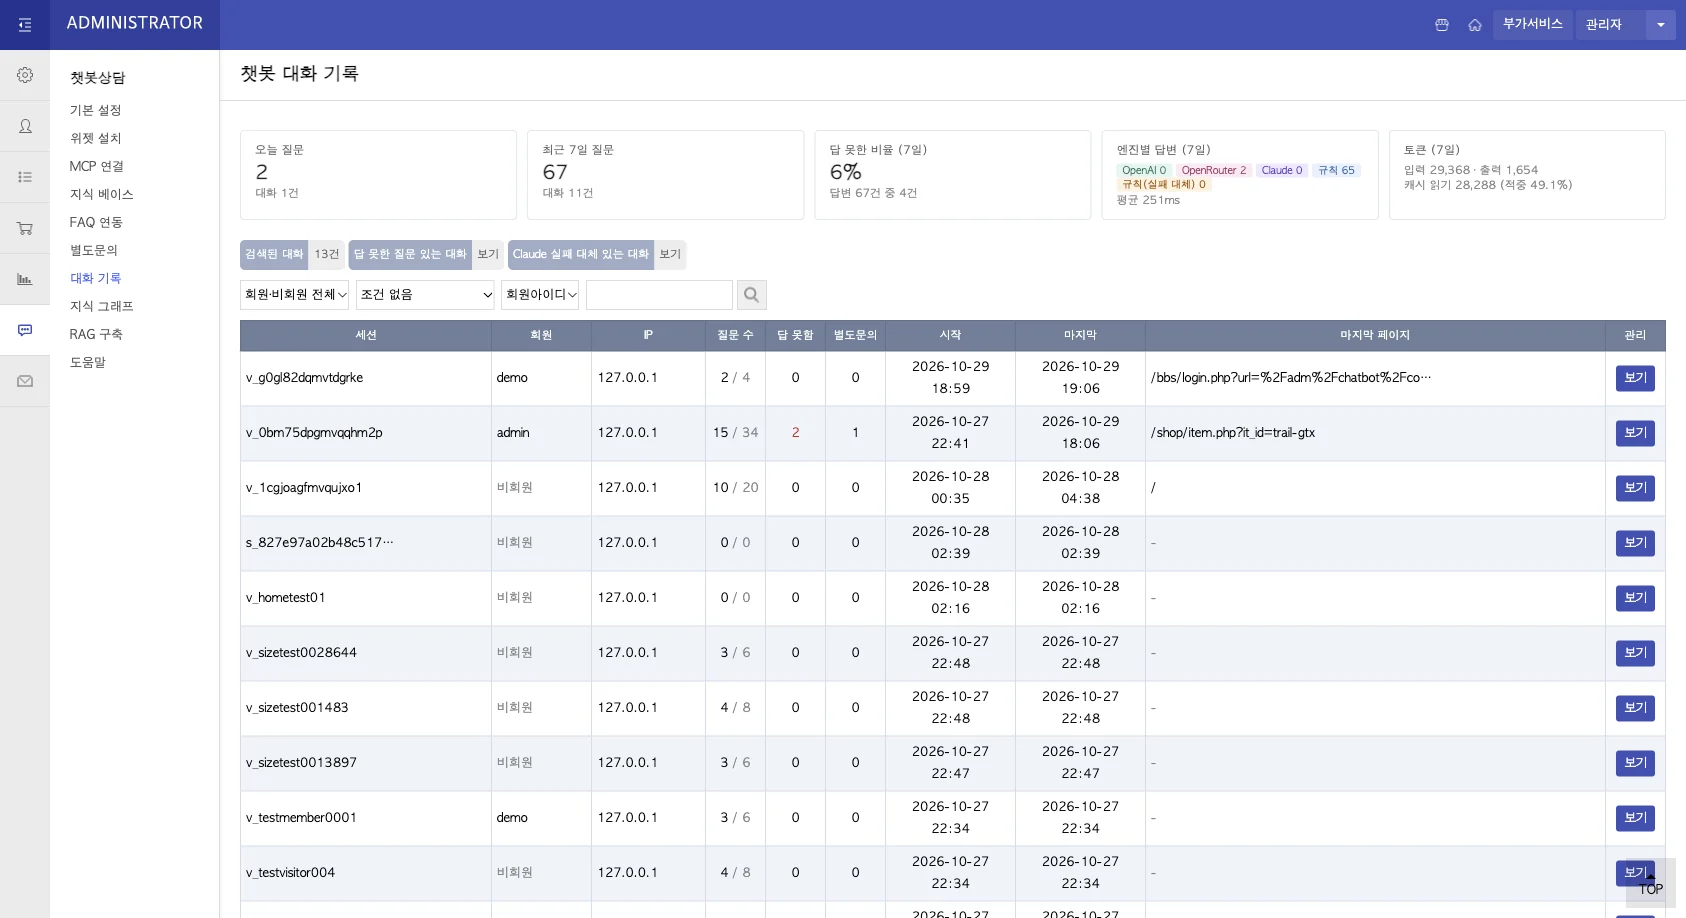
Task: Open 지식 그래프 menu item
Action: click(x=101, y=306)
